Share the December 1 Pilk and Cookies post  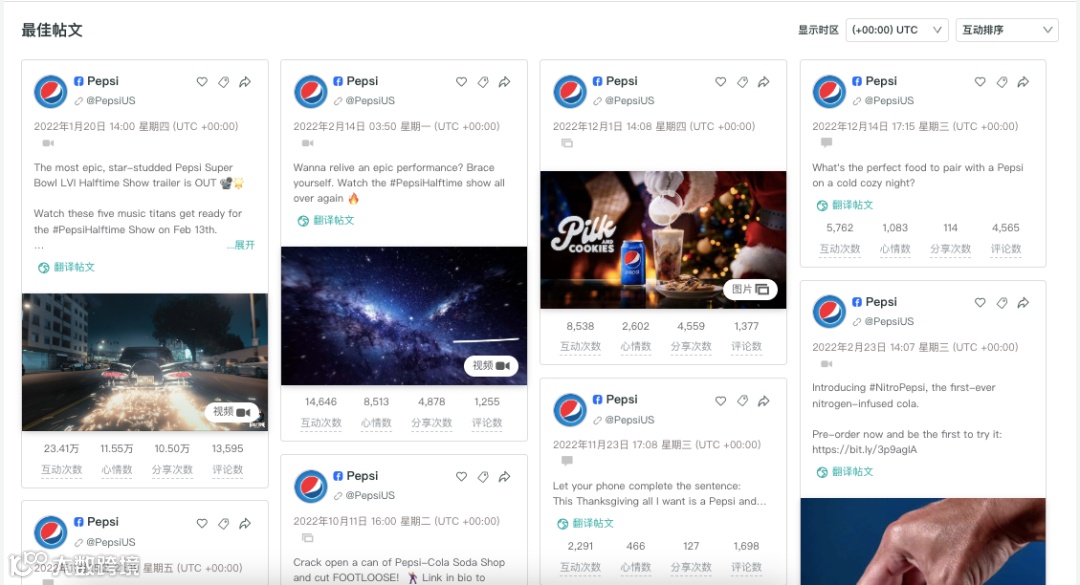[764, 82]
